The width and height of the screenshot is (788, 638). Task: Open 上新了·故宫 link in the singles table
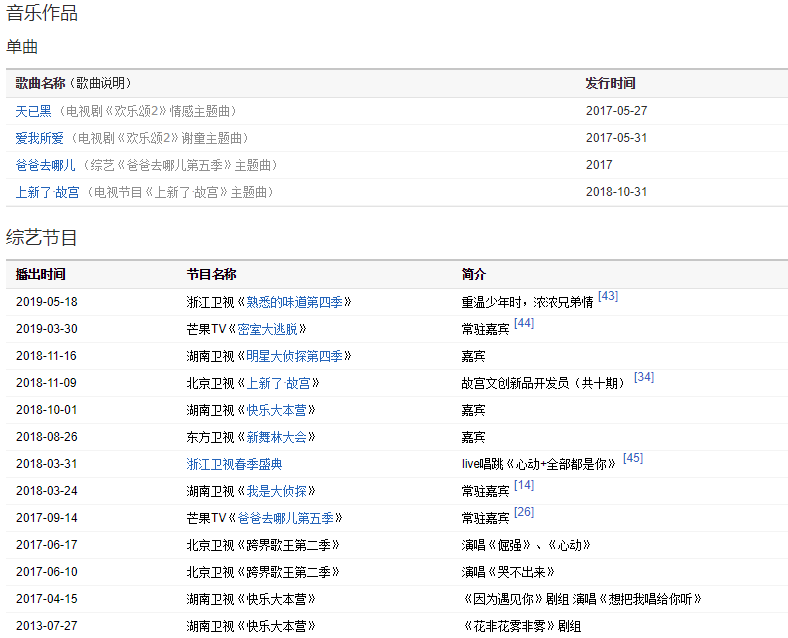[47, 192]
